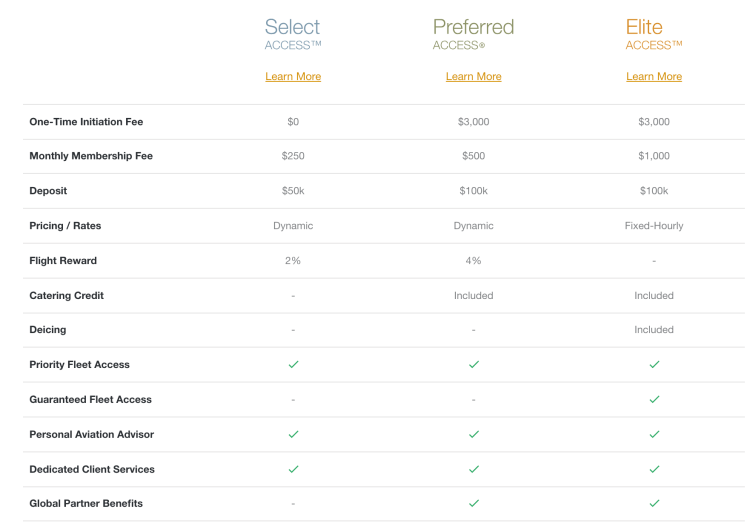Click Learn More under Preferred Access
750x529 pixels.
pyautogui.click(x=473, y=77)
